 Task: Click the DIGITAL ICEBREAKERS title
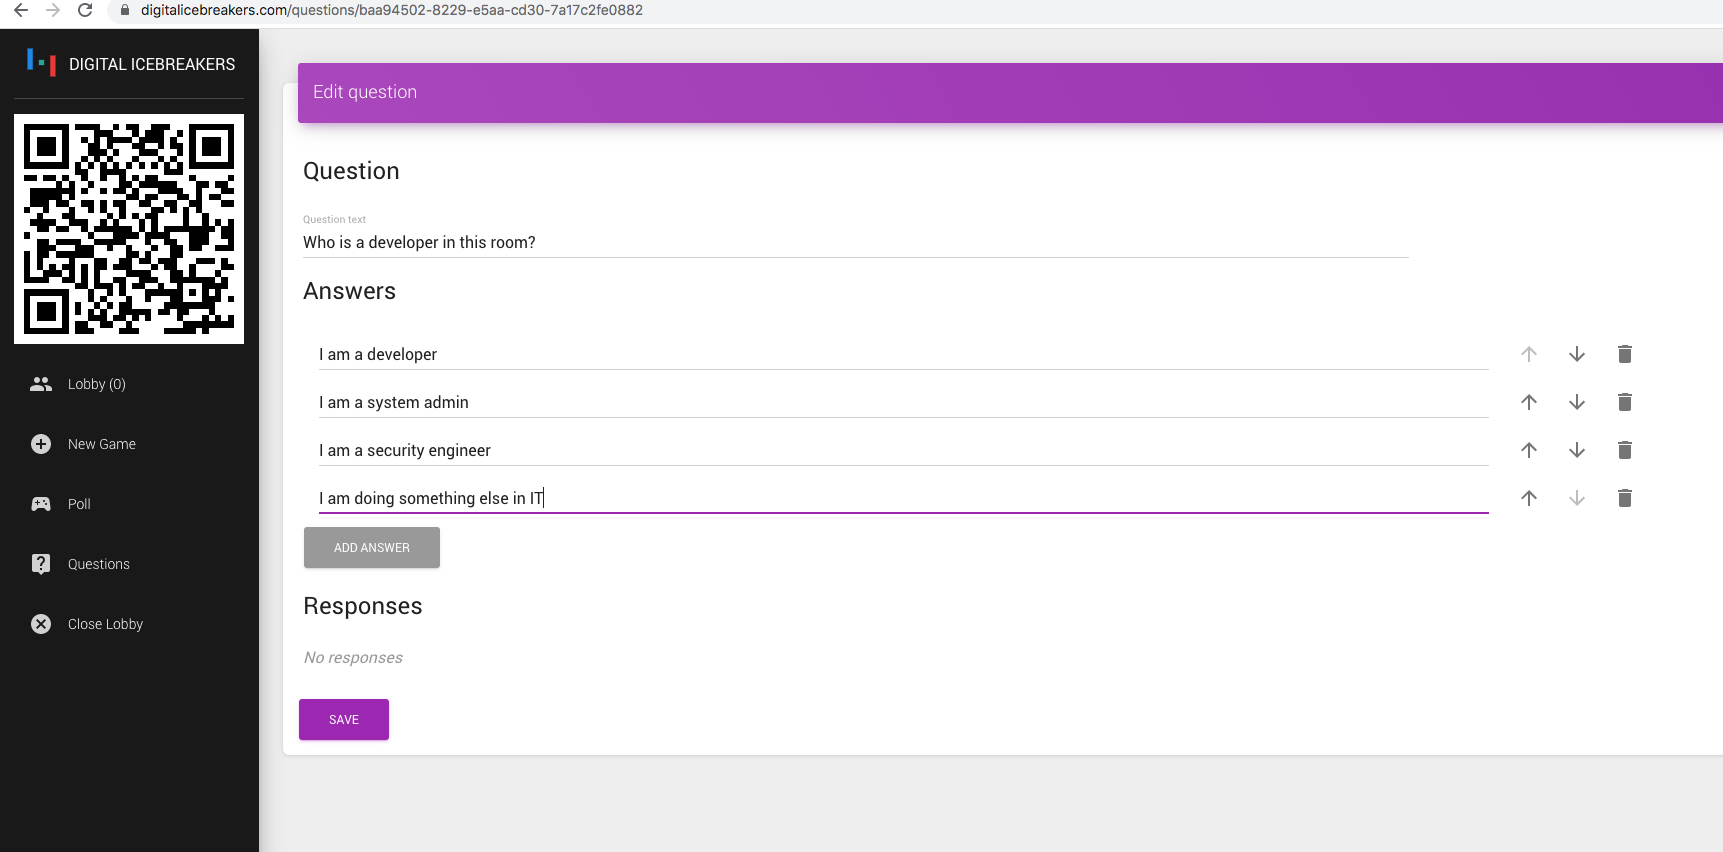point(152,64)
